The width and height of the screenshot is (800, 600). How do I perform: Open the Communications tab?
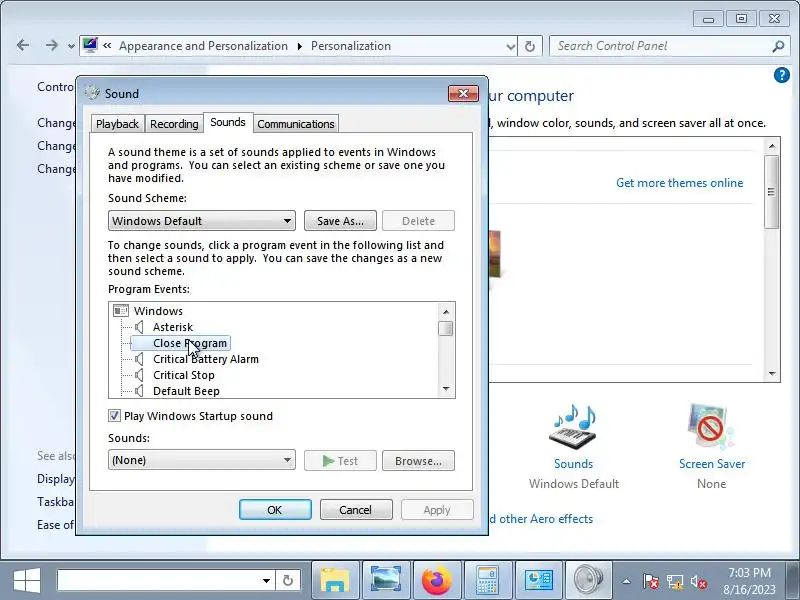[x=296, y=124]
